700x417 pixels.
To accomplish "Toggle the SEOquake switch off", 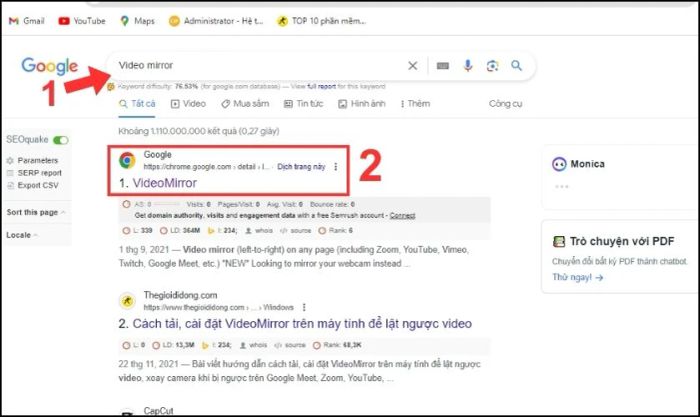I will [x=61, y=141].
